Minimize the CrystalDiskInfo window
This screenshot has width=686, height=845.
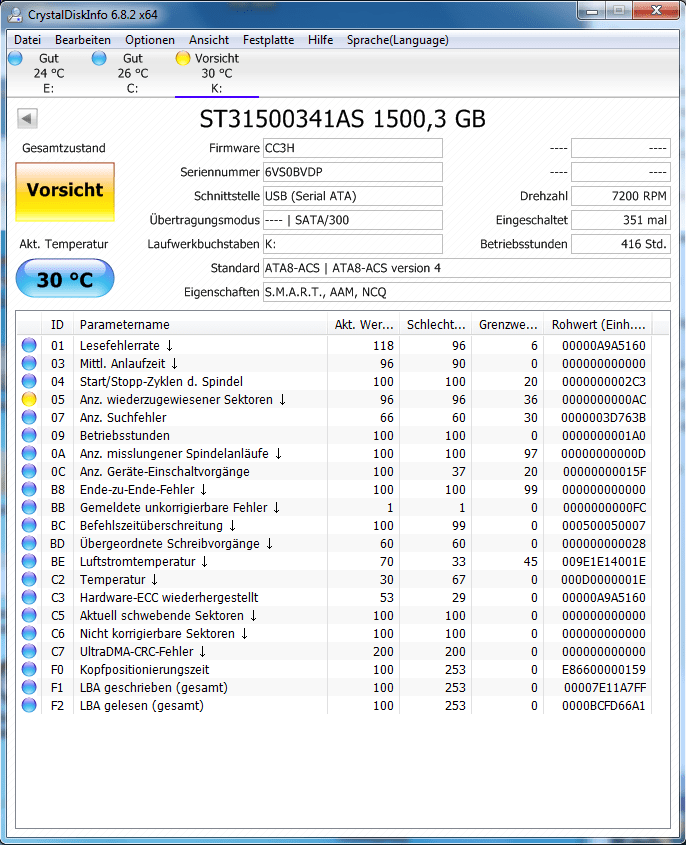(x=592, y=11)
